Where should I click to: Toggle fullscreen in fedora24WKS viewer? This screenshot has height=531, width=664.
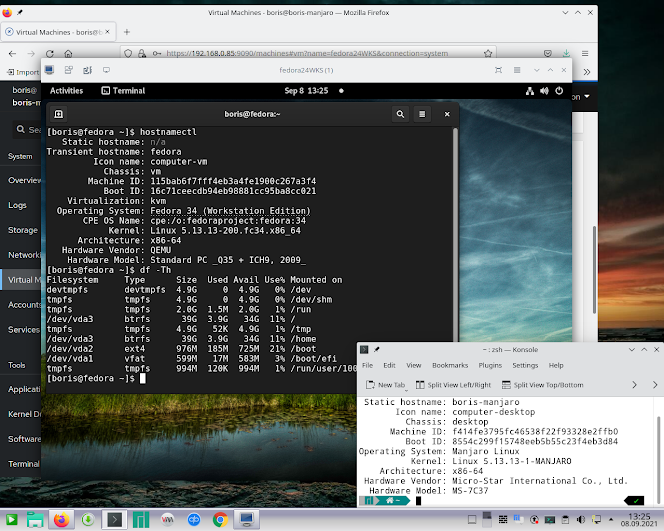point(498,70)
